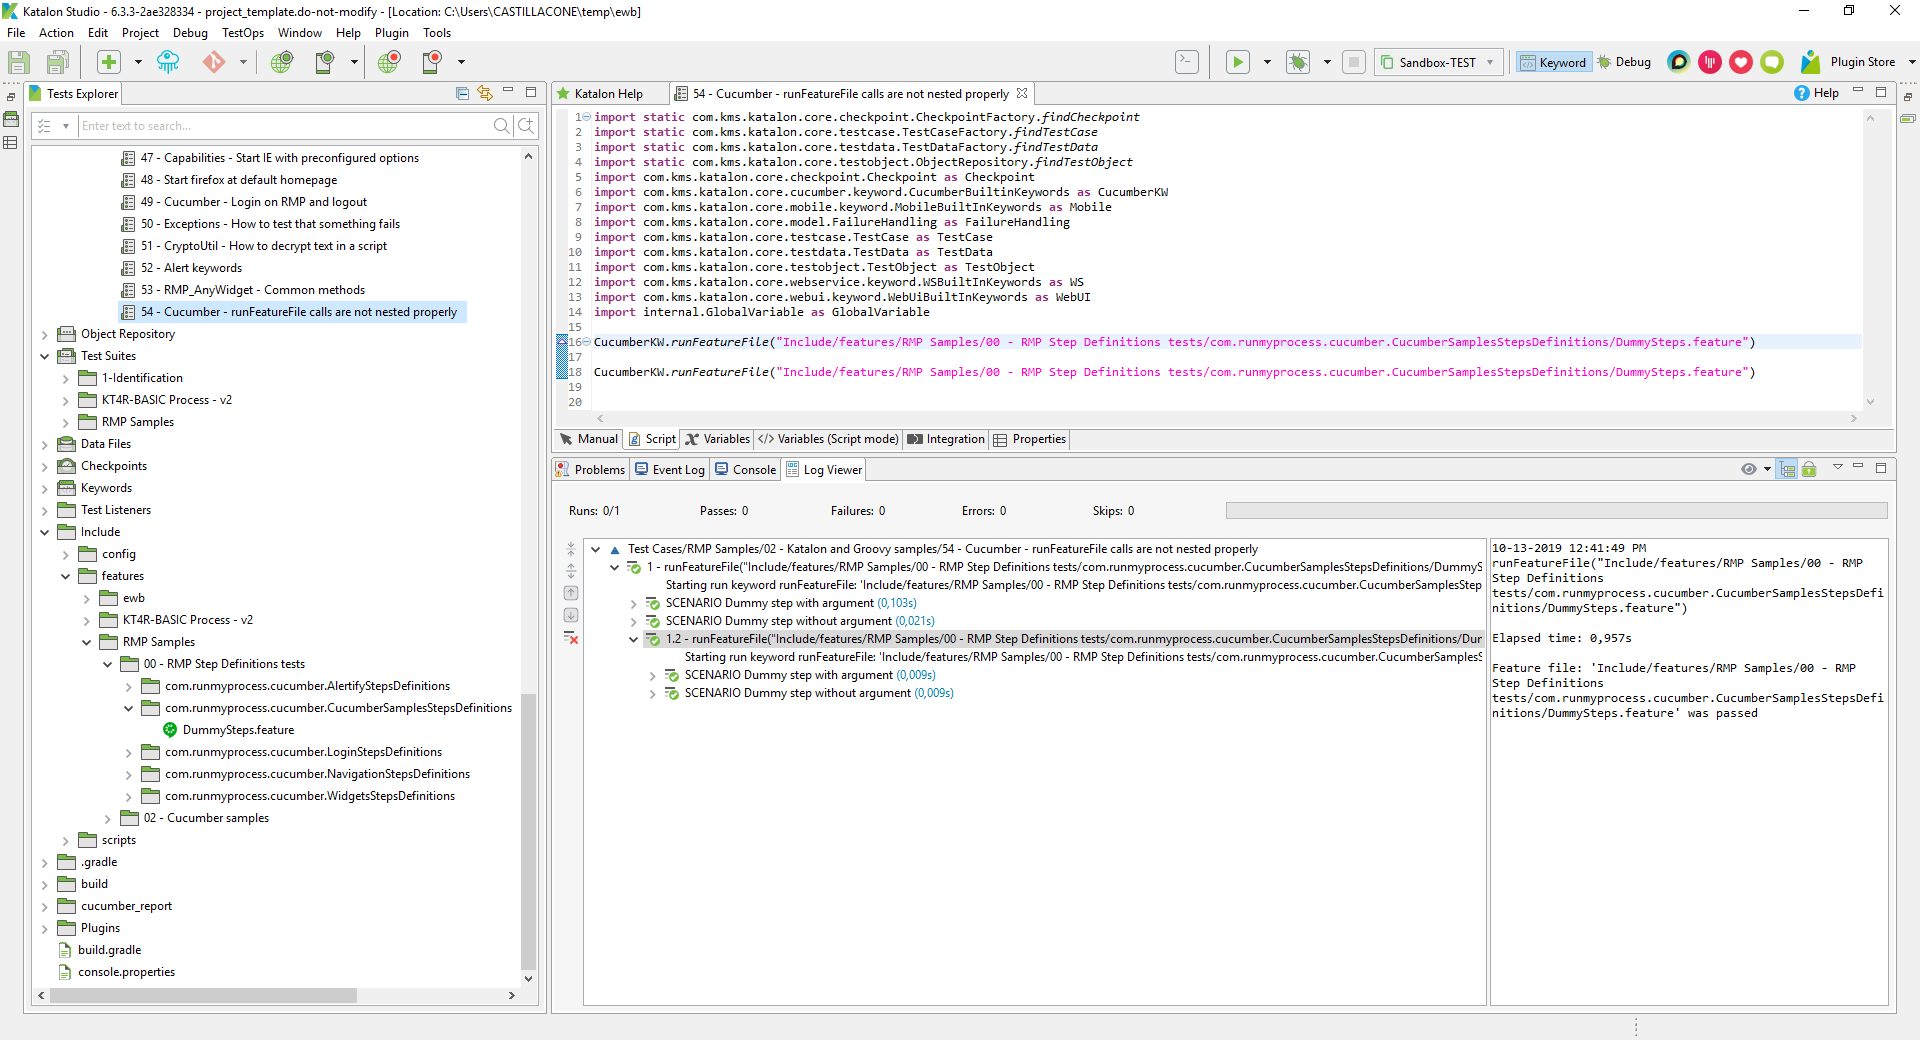This screenshot has width=1920, height=1040.
Task: Click the Katalon TestOps jellyfish icon
Action: 168,62
